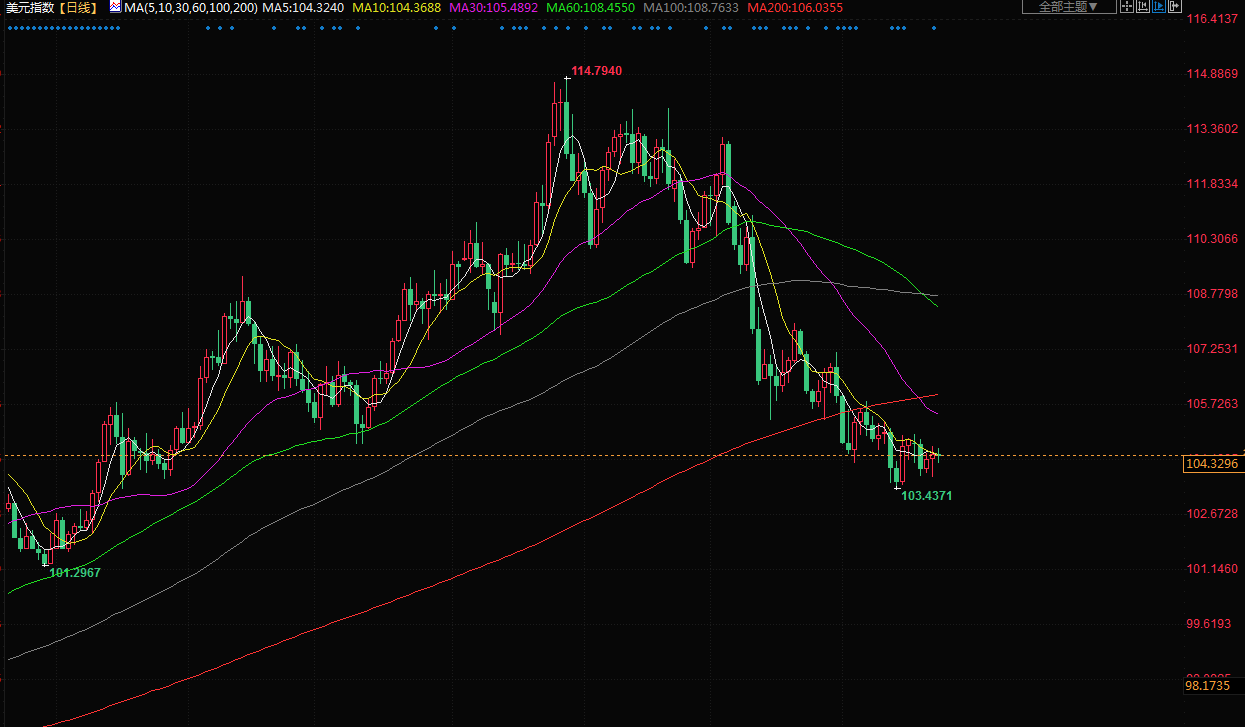Click the 103.4371 low price marker
This screenshot has height=727, width=1245.
926,495
